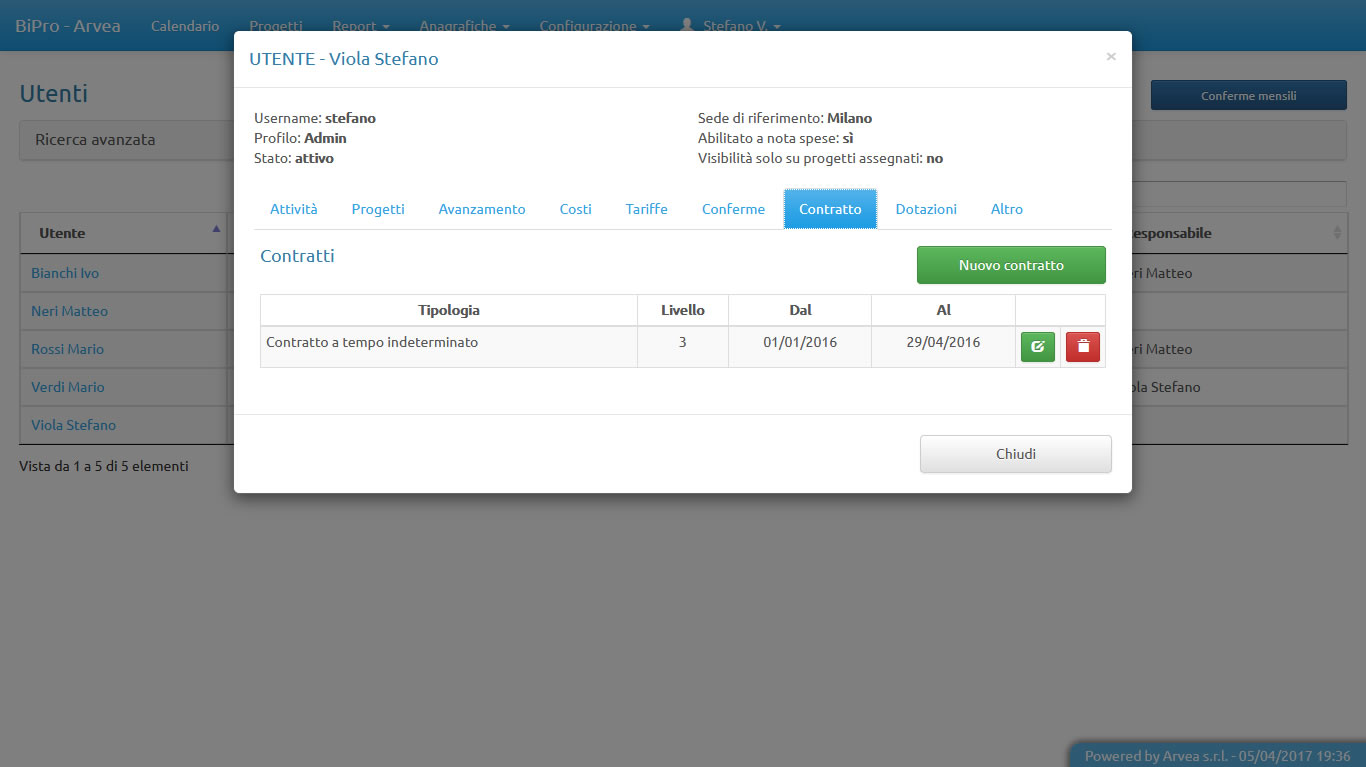The width and height of the screenshot is (1366, 767).
Task: Show the Altro tab
Action: click(x=1006, y=209)
